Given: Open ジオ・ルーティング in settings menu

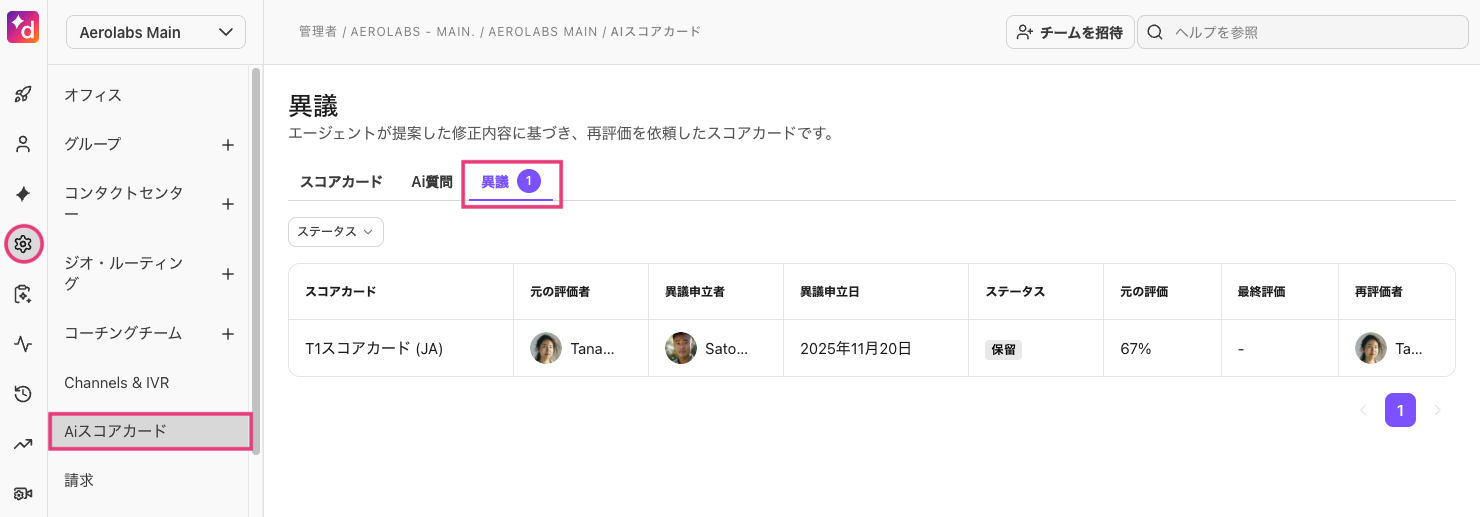Looking at the screenshot, I should (124, 273).
